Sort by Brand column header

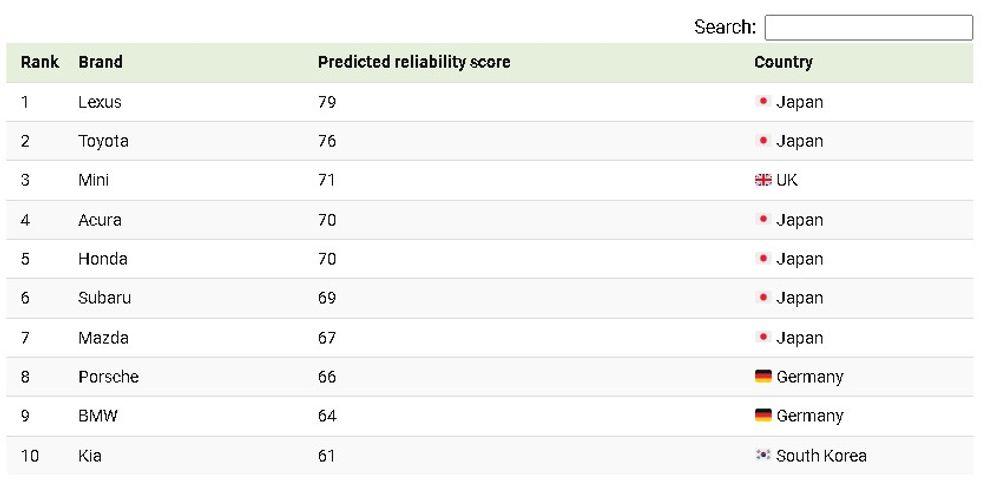[x=100, y=62]
